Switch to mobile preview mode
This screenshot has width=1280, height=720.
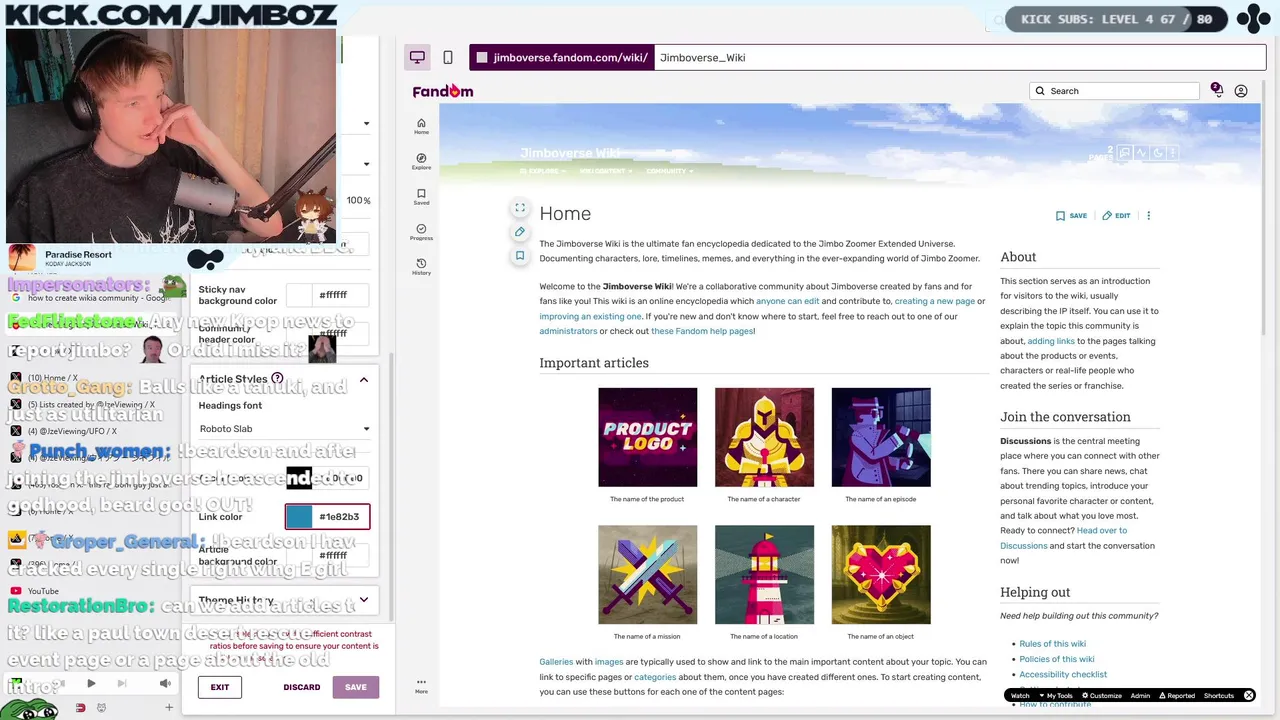click(x=448, y=57)
